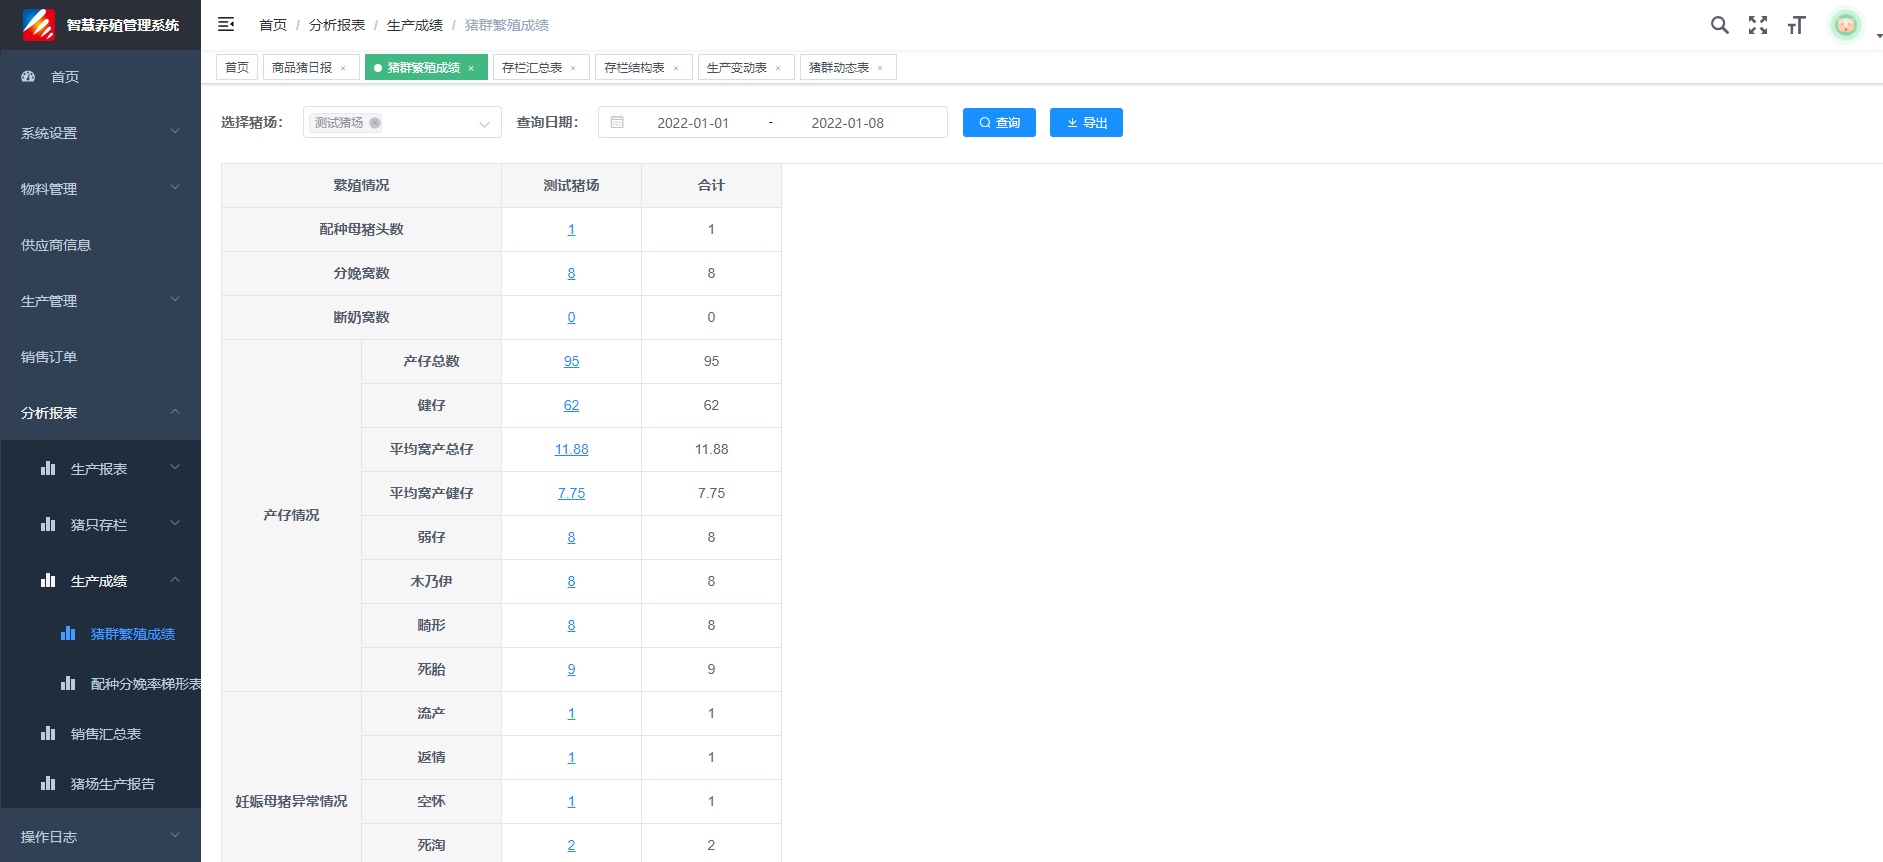Collapse the 生产成绩 submenu

click(x=100, y=580)
